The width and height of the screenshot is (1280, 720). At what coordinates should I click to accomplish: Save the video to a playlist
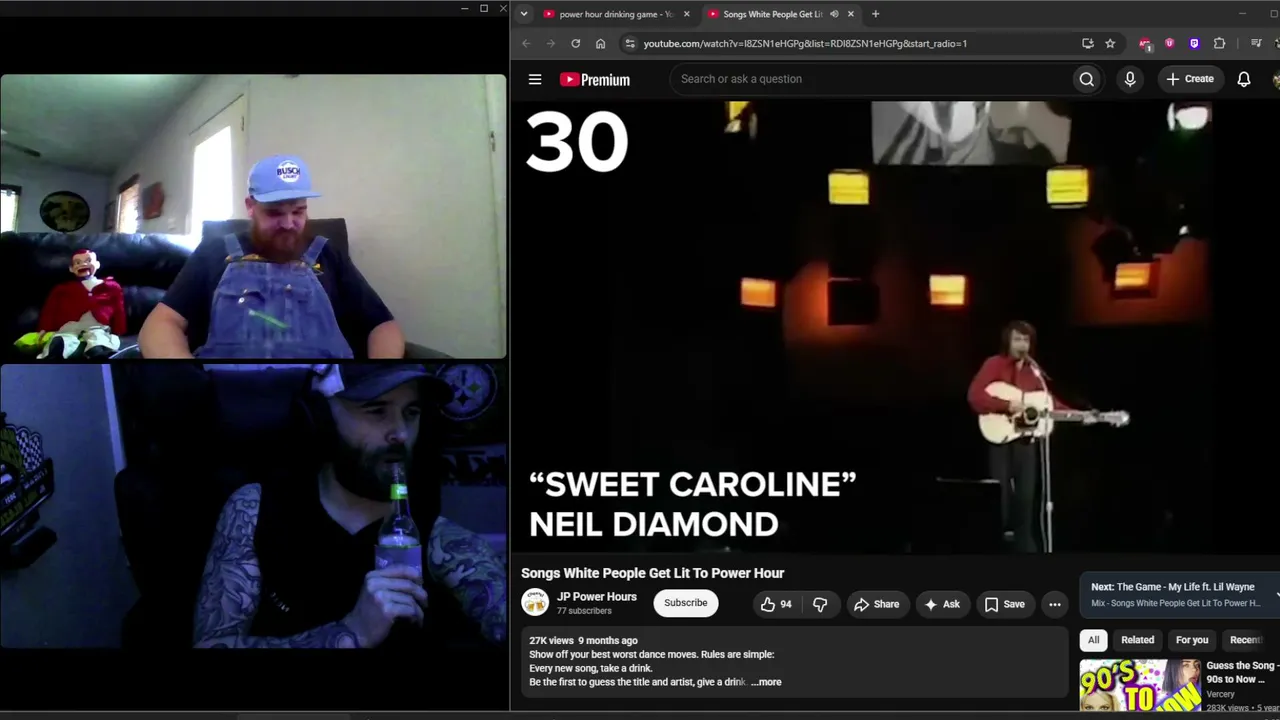click(x=1005, y=604)
